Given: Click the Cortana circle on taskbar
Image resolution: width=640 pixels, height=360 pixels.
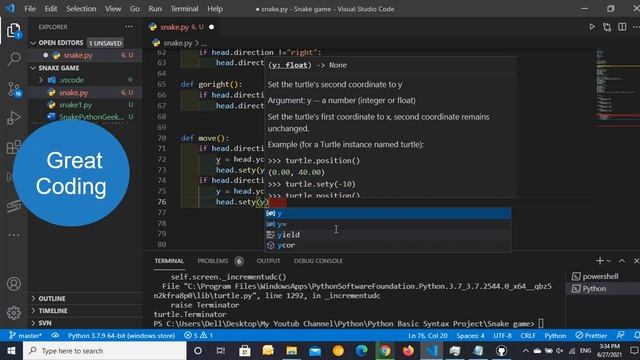Looking at the screenshot, I should [x=198, y=351].
